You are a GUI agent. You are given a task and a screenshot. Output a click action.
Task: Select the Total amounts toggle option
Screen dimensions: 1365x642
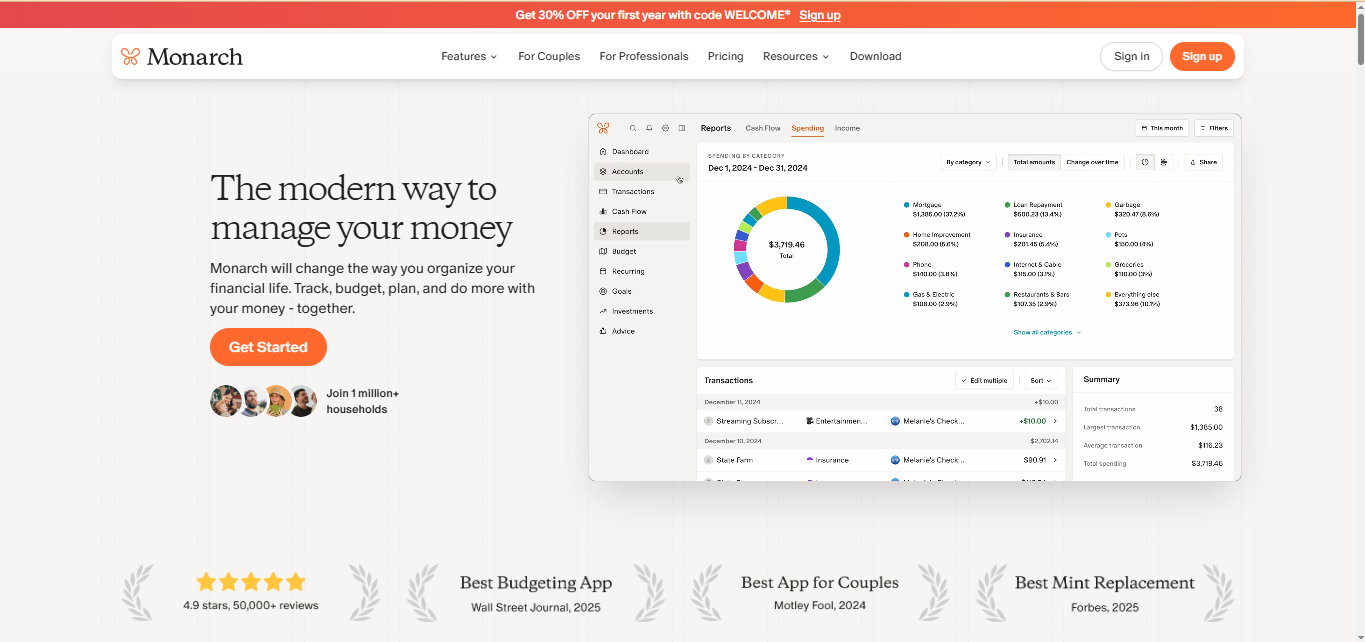(1034, 162)
